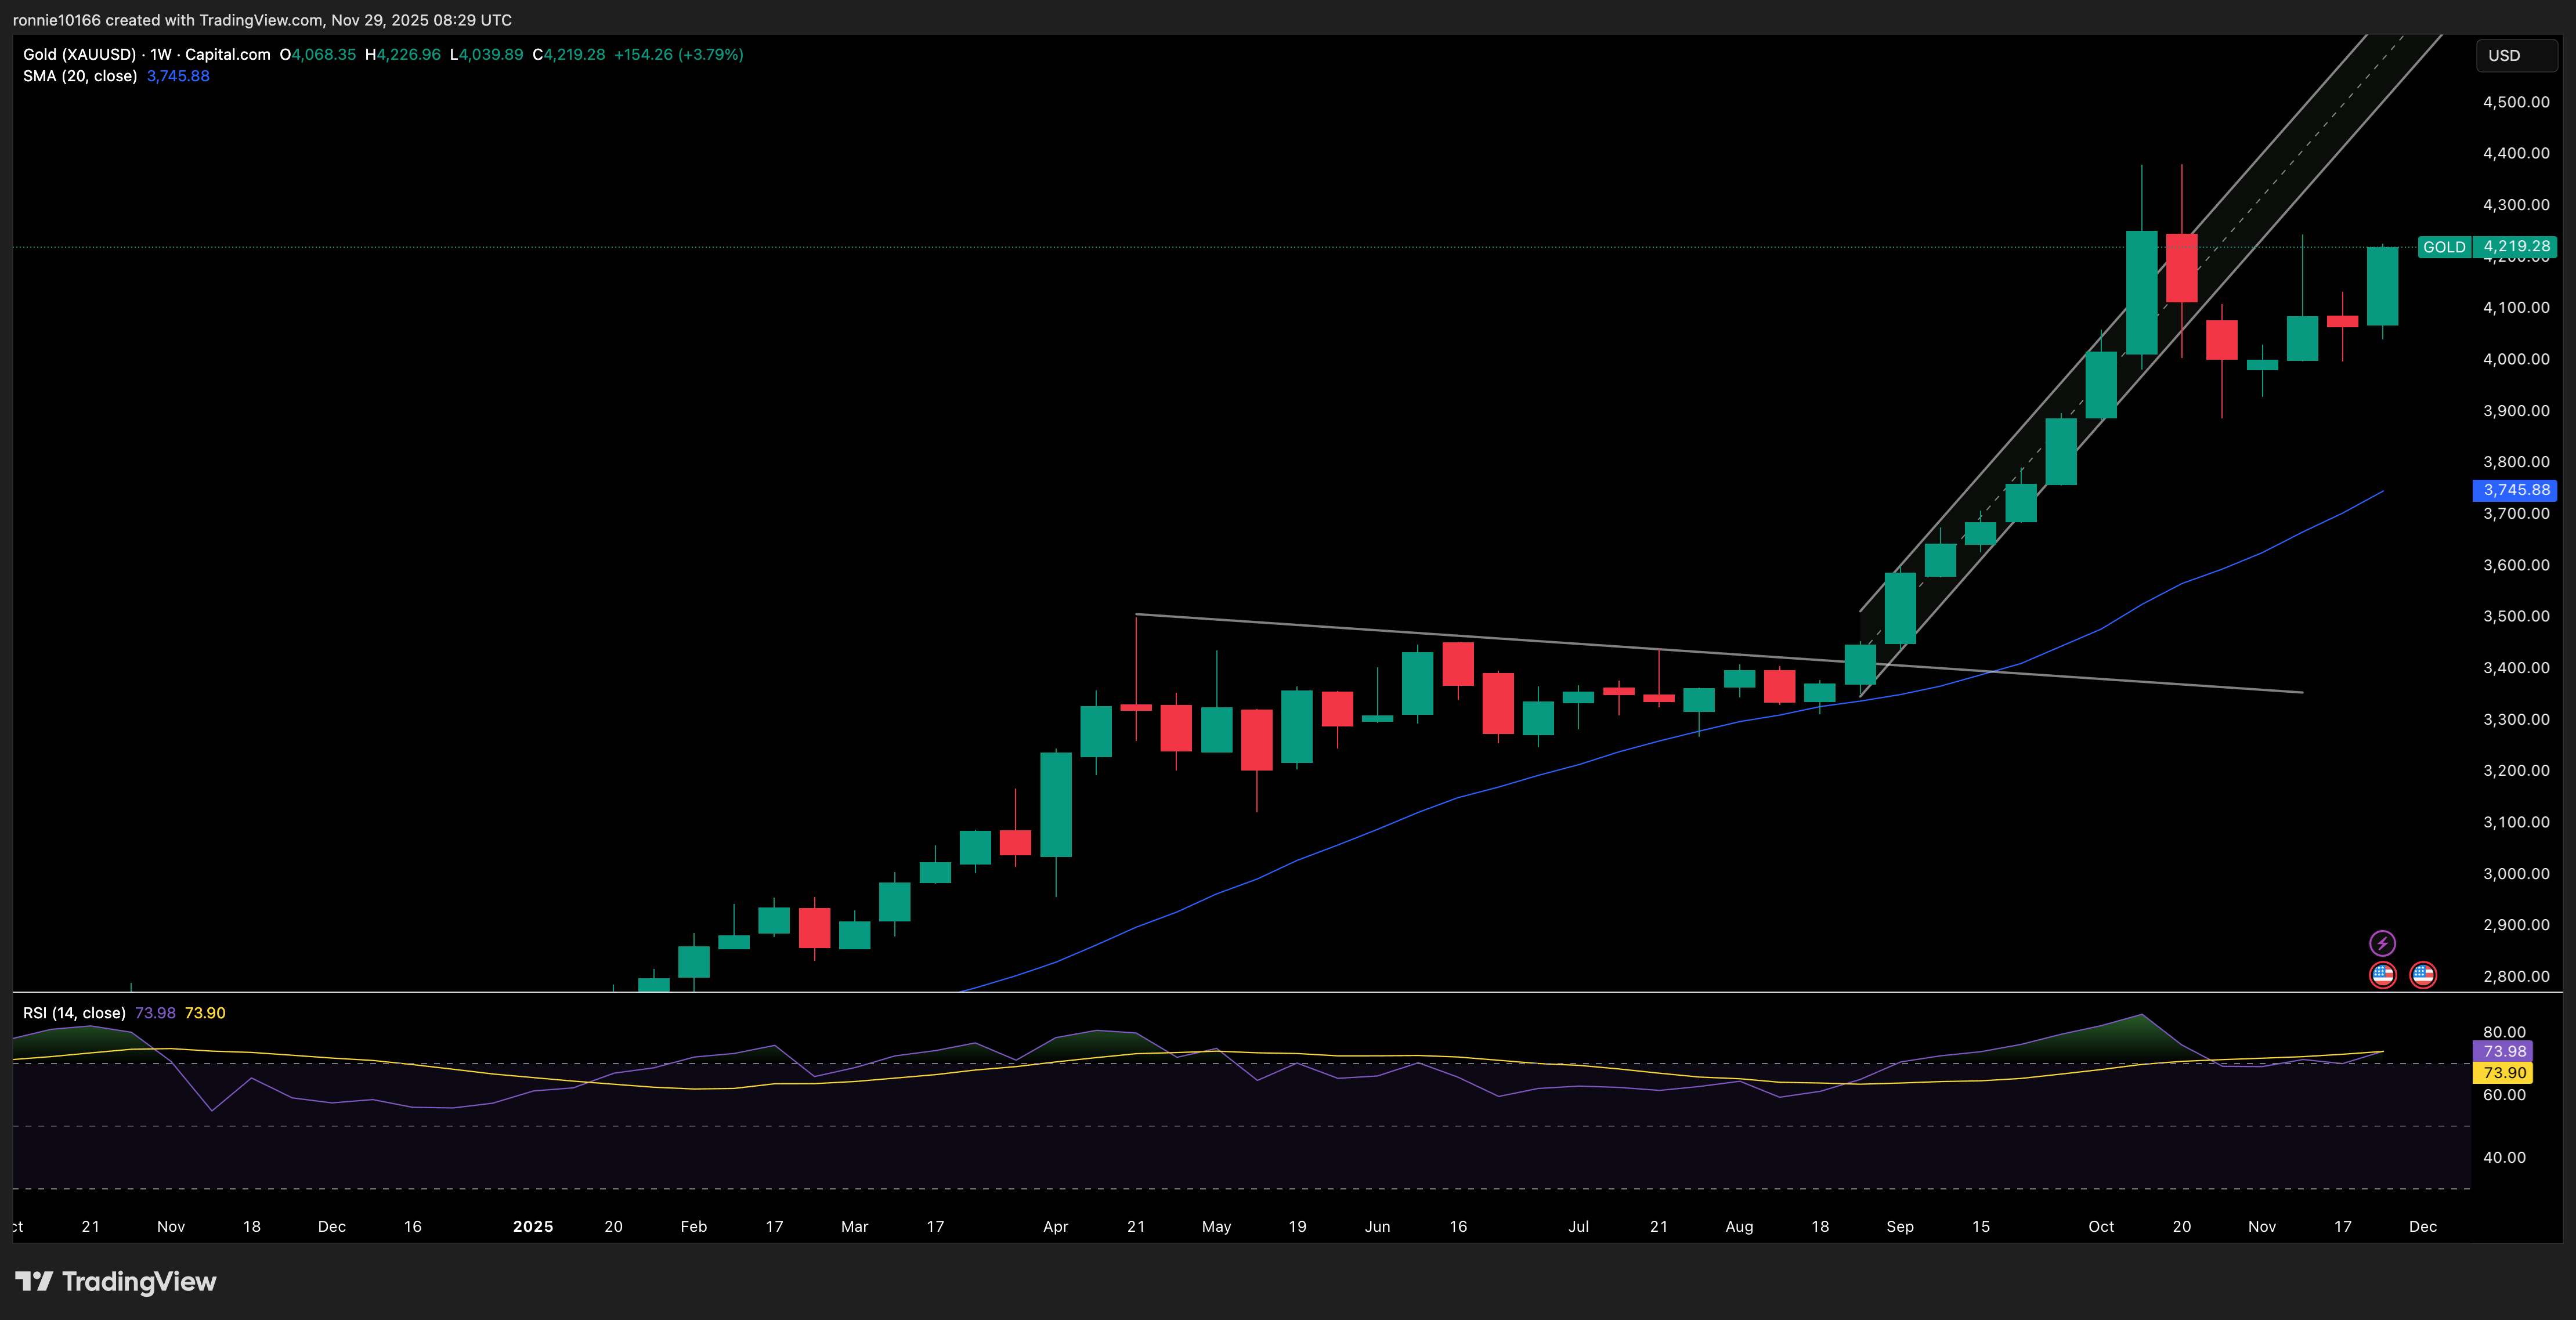The image size is (2576, 1320).
Task: Click the blue SMA value 3,745.88 in legend
Action: coord(178,75)
